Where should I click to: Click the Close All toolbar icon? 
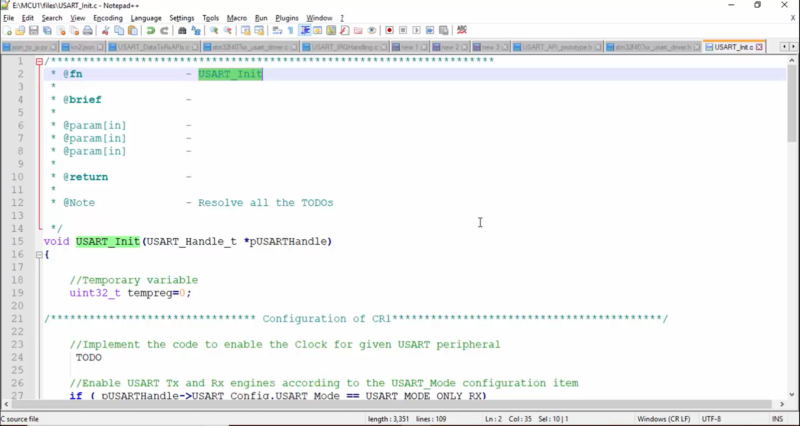point(74,31)
